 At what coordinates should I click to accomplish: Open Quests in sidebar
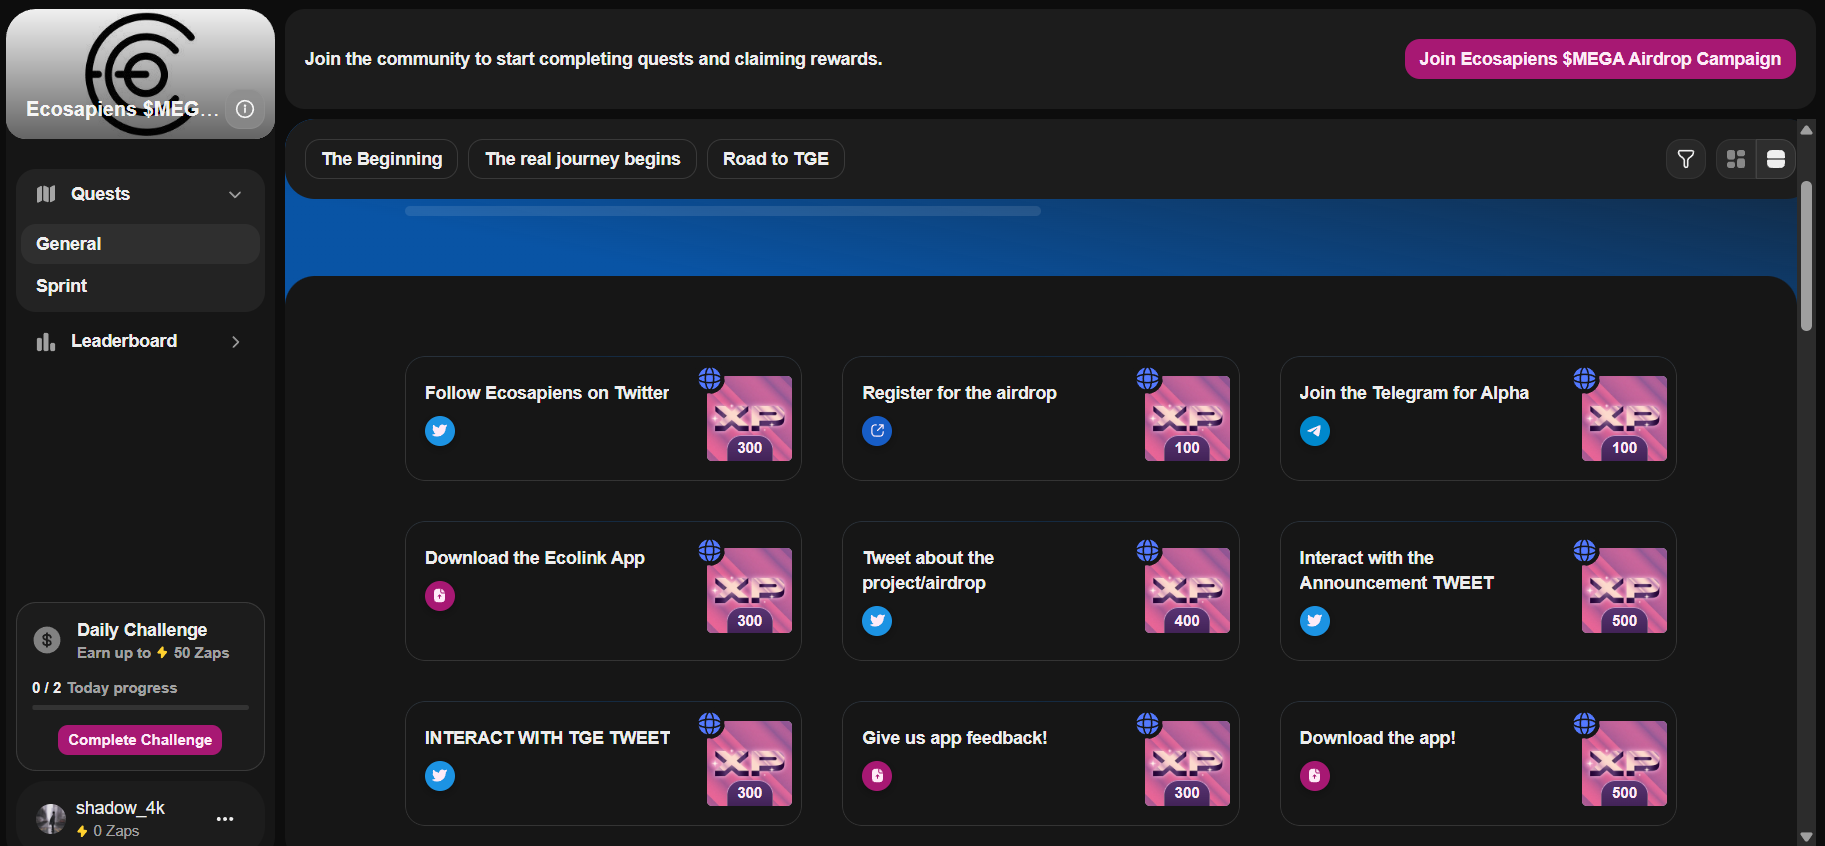pyautogui.click(x=140, y=194)
